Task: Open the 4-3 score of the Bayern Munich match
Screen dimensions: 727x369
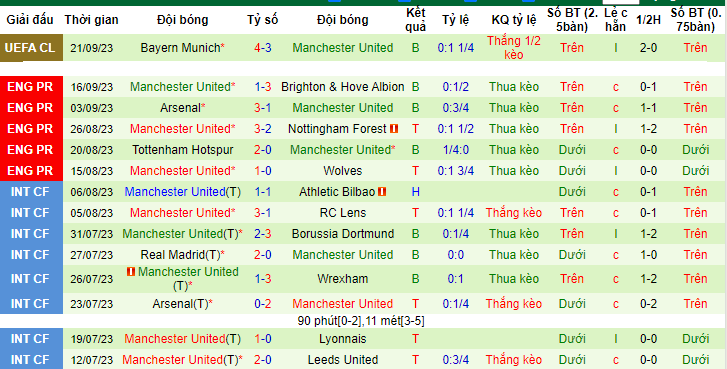Action: 262,48
